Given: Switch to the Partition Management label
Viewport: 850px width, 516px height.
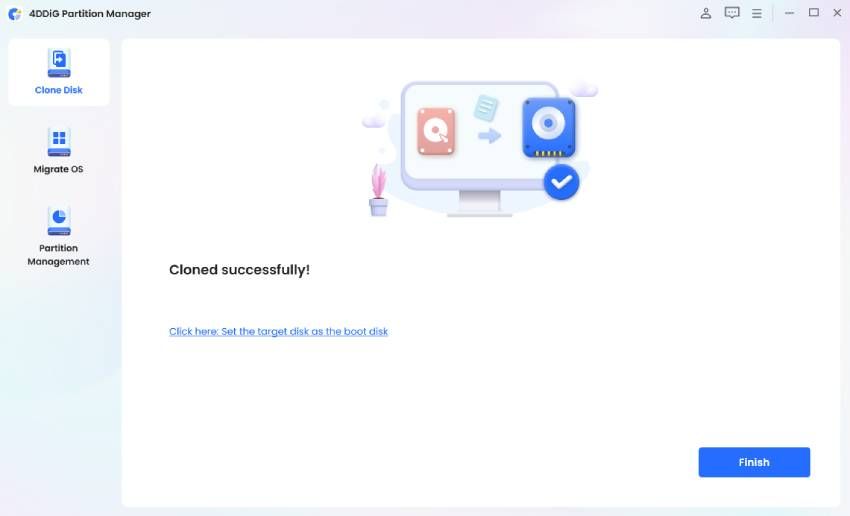Looking at the screenshot, I should [x=59, y=255].
